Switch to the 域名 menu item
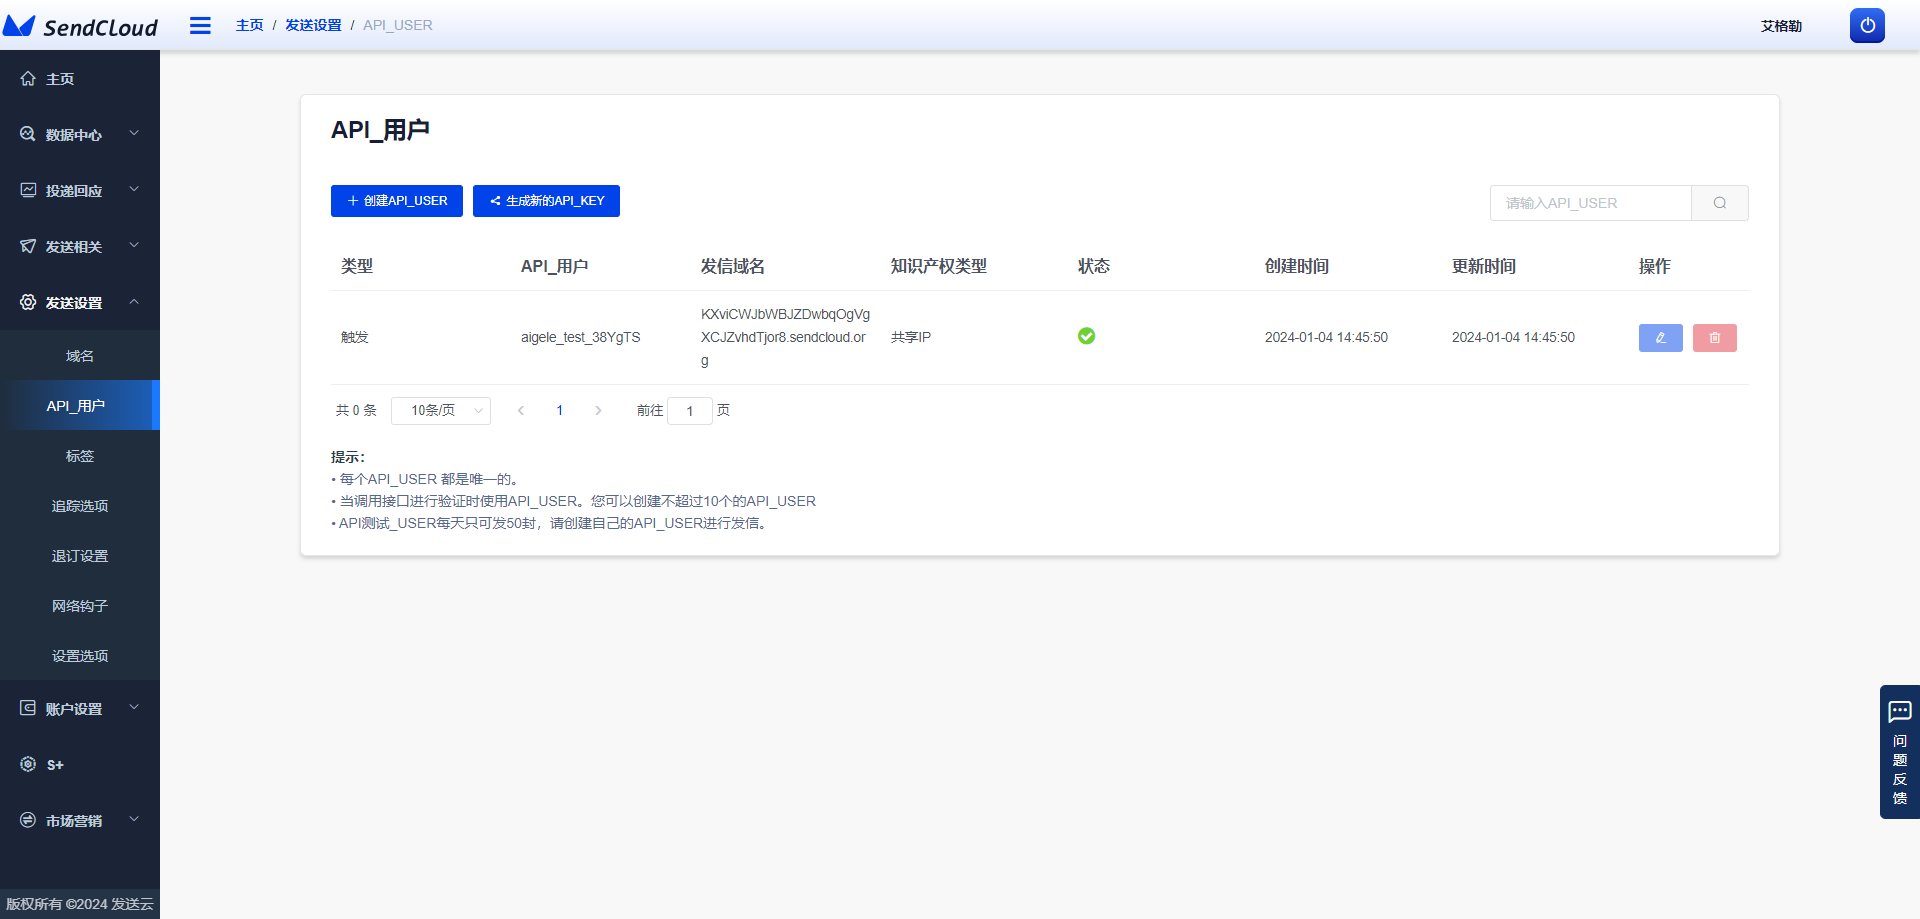The height and width of the screenshot is (919, 1920). 80,355
